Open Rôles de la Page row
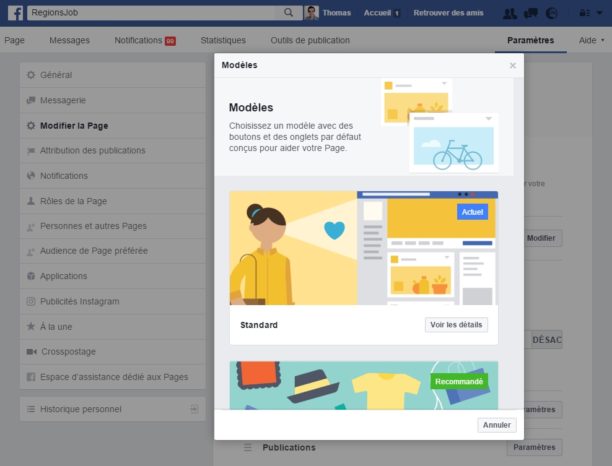Viewport: 612px width, 466px height. coord(112,201)
